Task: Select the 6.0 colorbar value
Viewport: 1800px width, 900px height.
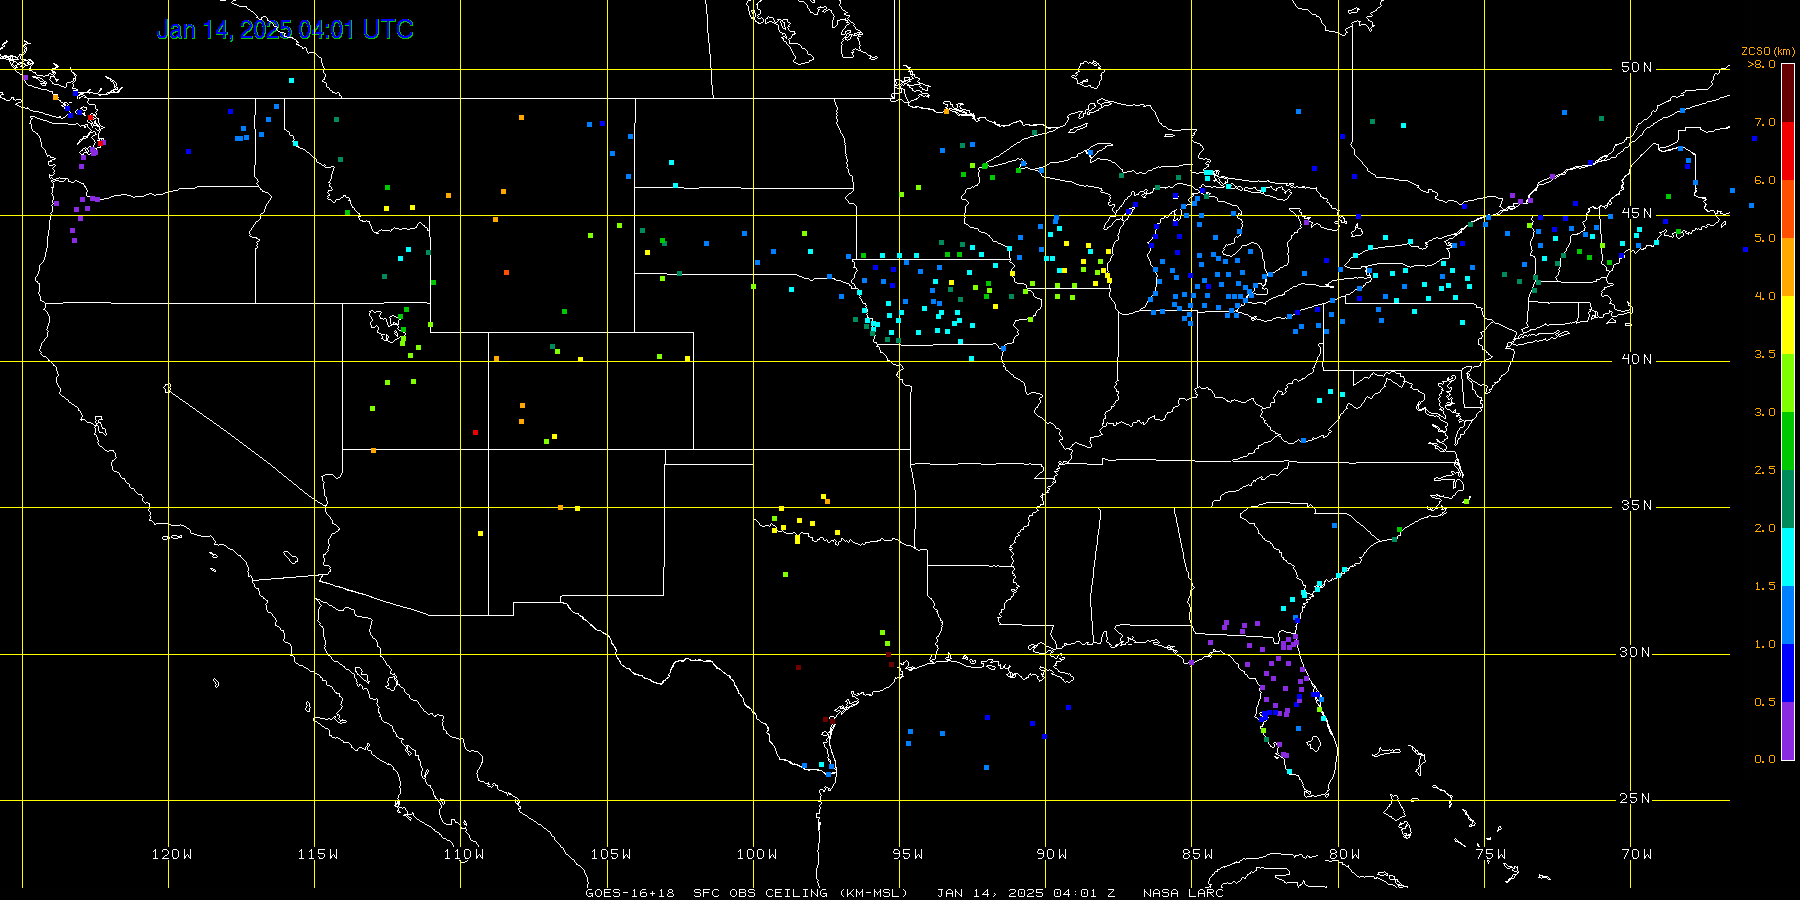Action: [1765, 180]
